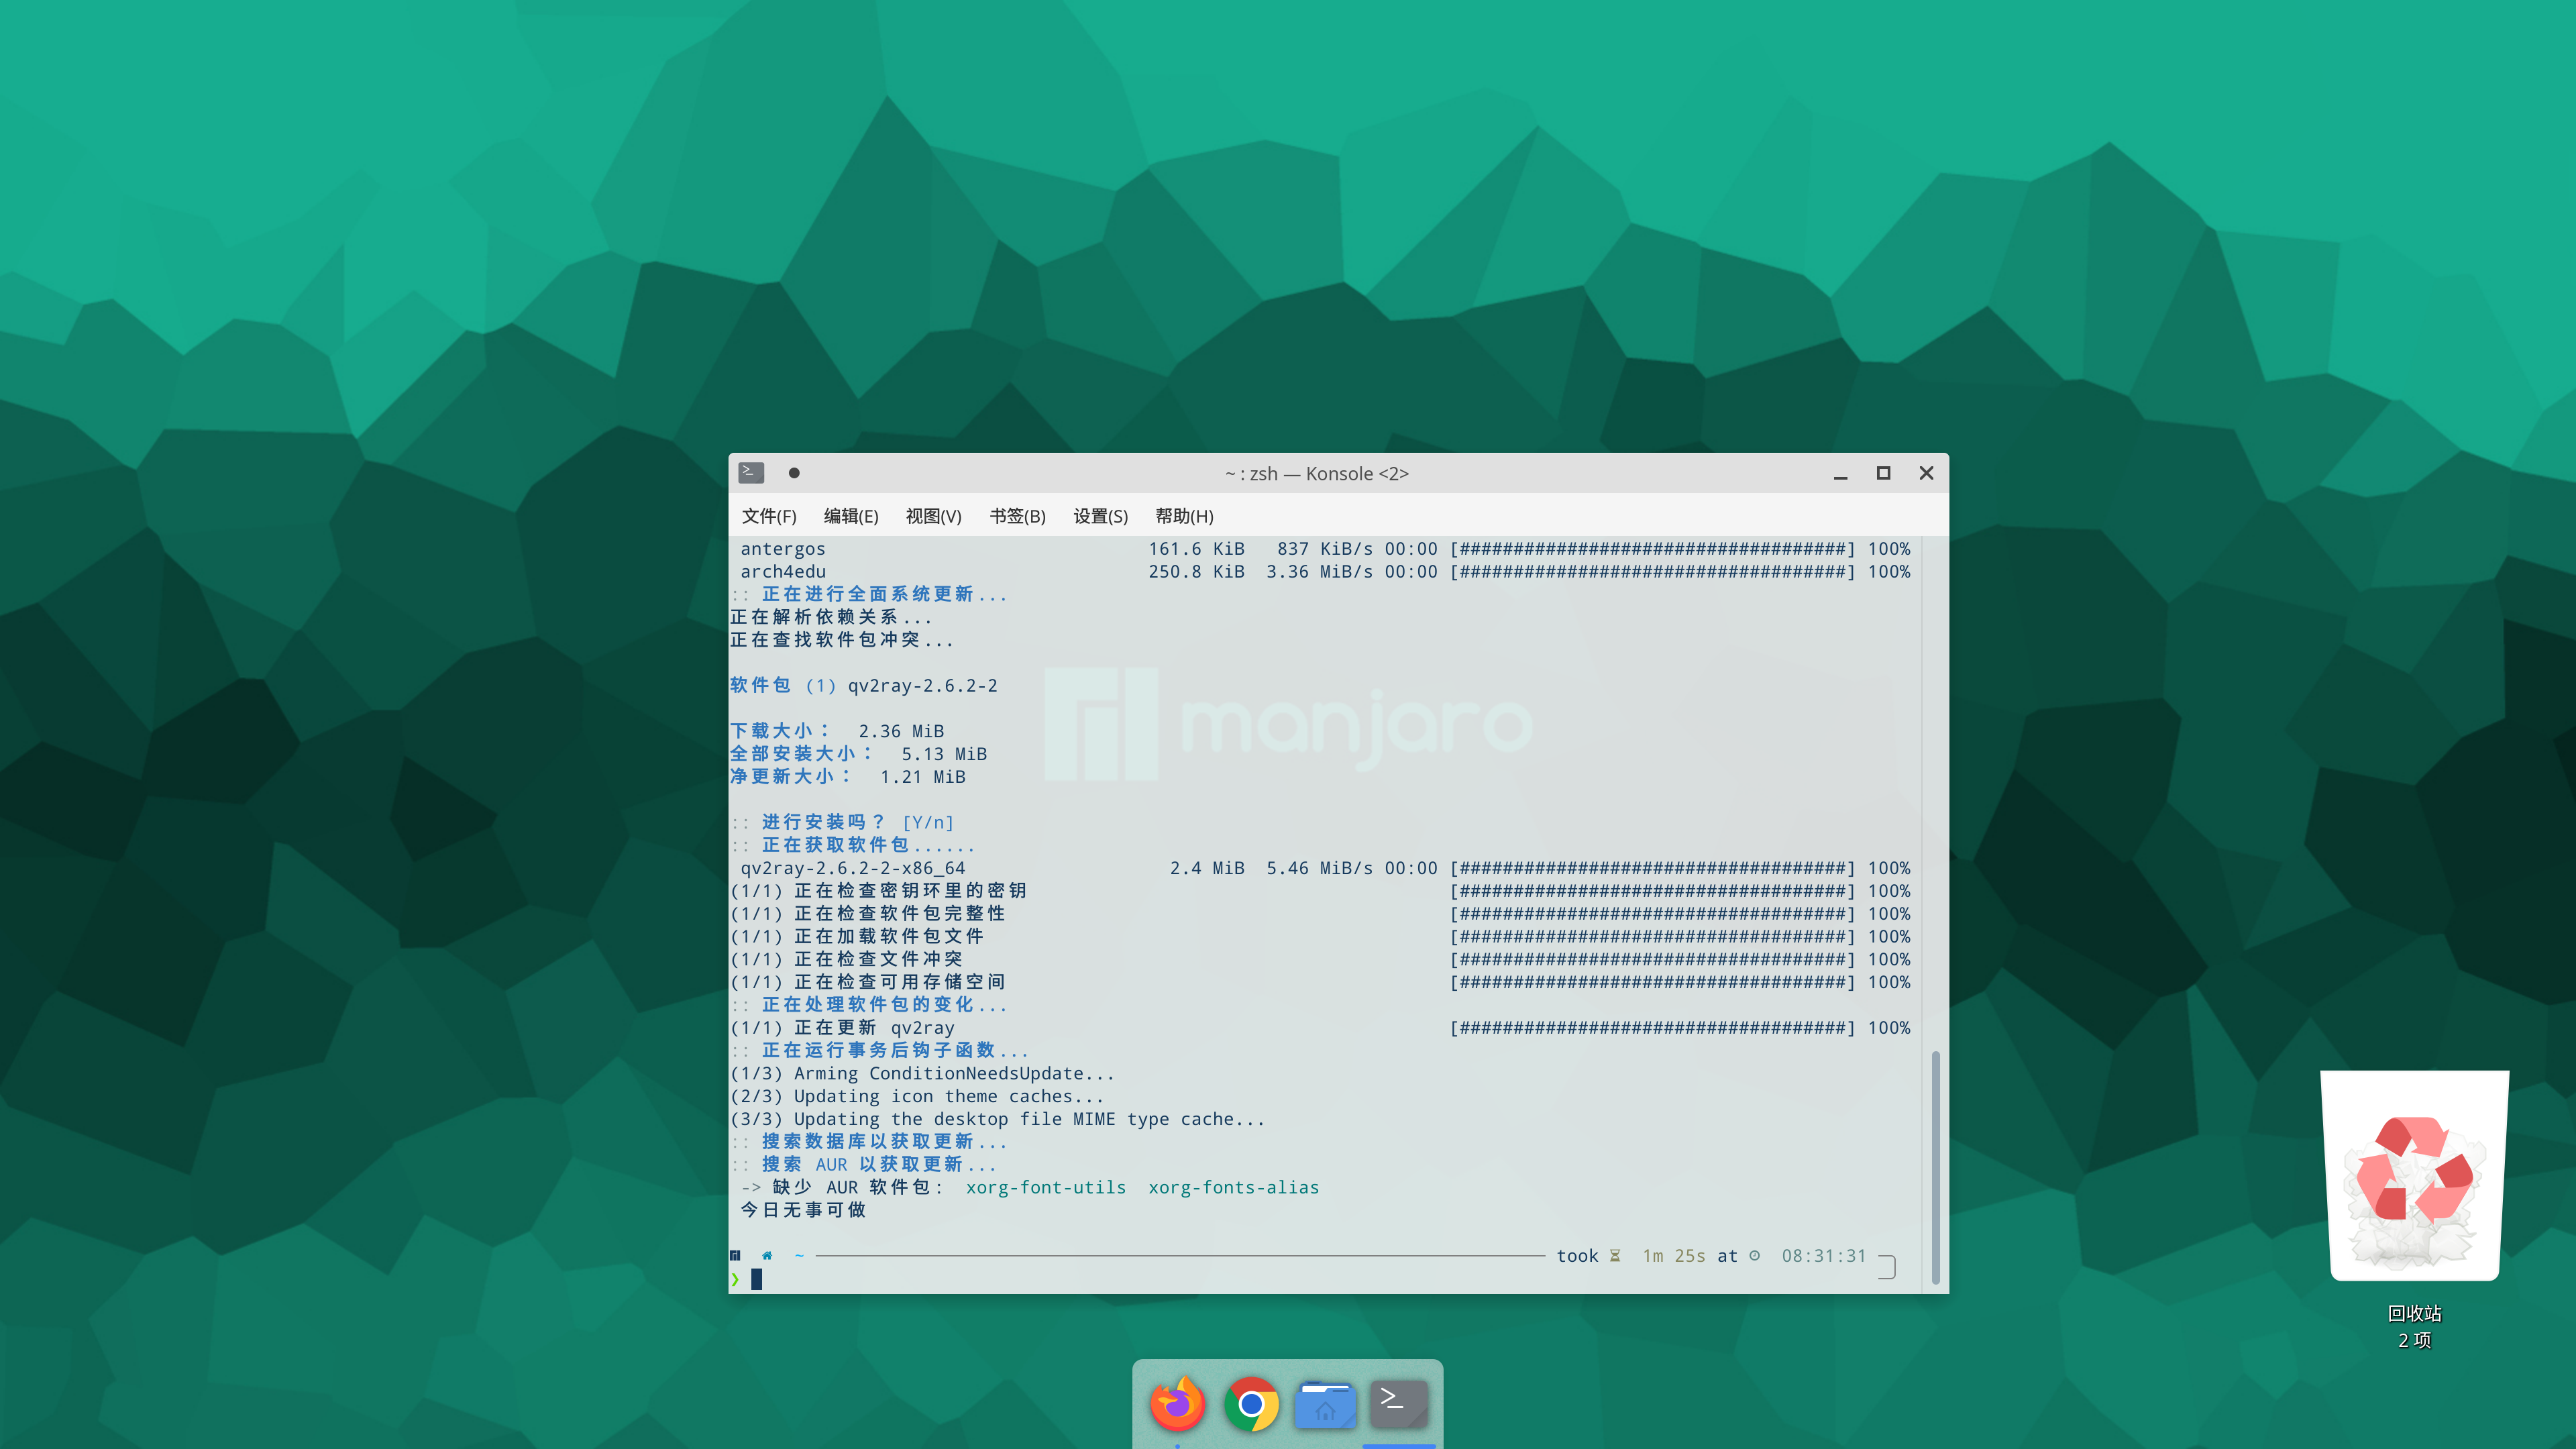Click the home icon in the prompt
Image resolution: width=2576 pixels, height=1449 pixels.
pyautogui.click(x=767, y=1255)
